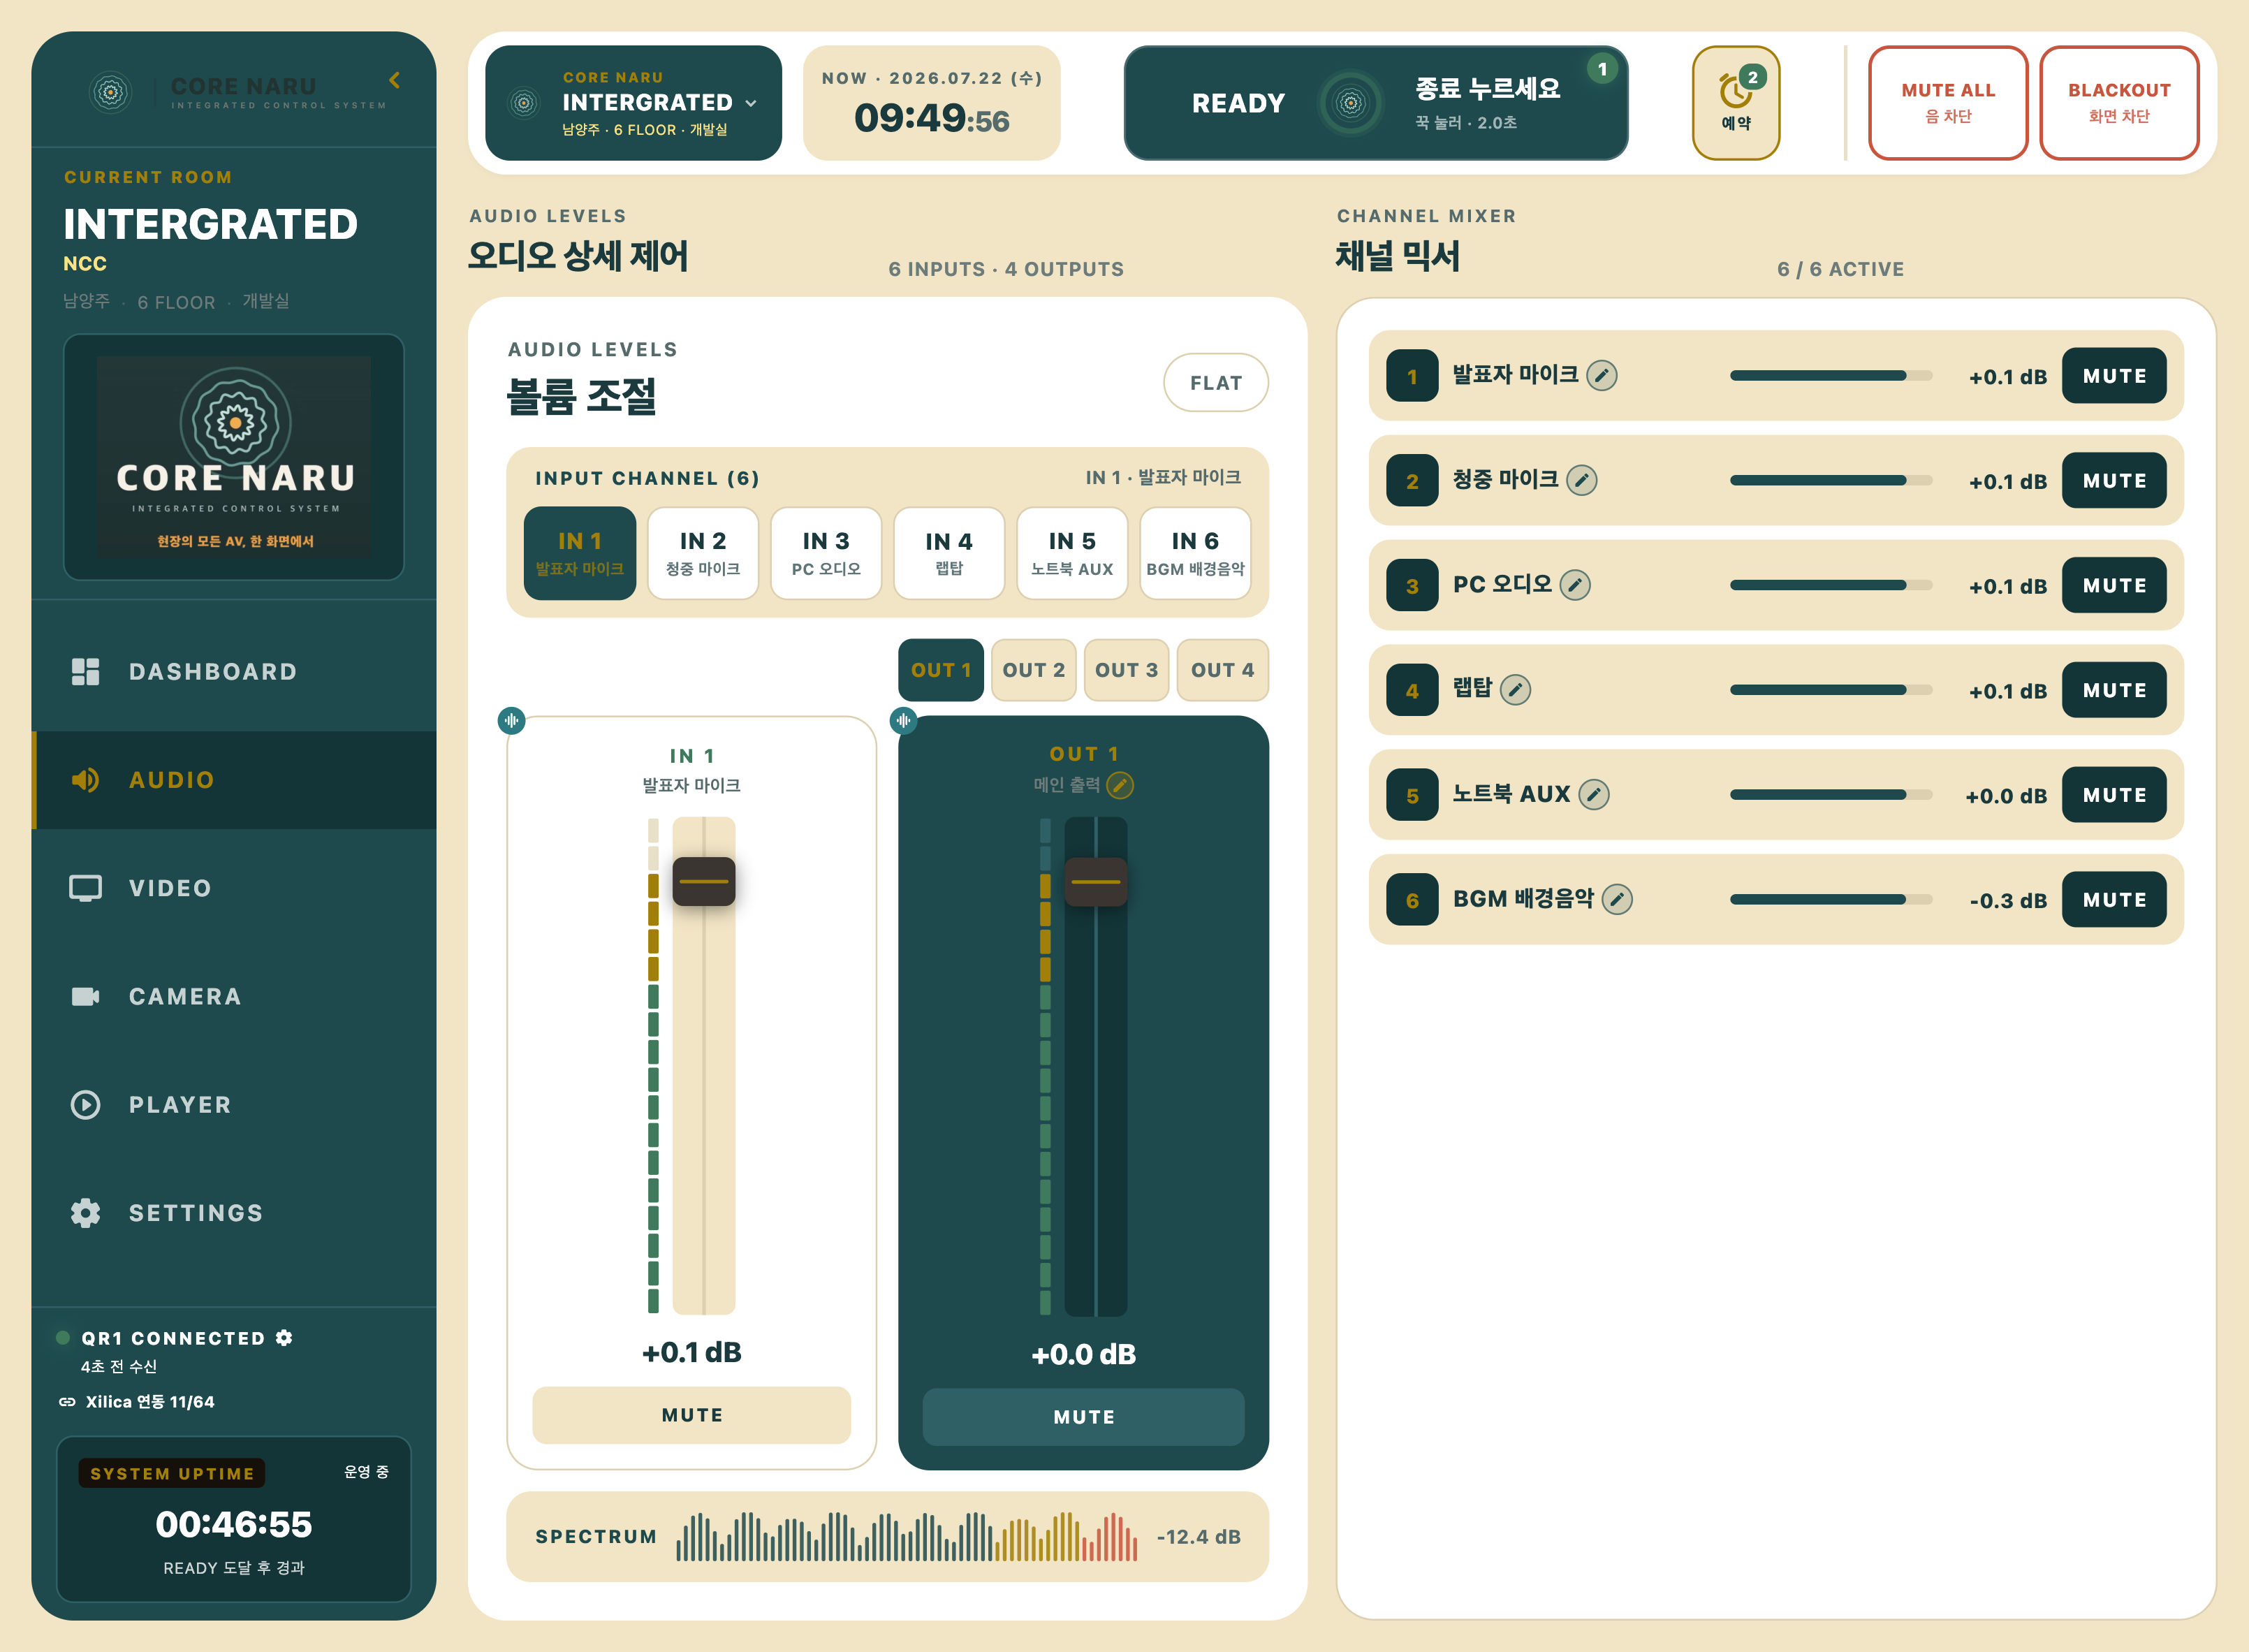Mute mixer channel 1 발표자 마이크
2249x1652 pixels.
click(2114, 376)
